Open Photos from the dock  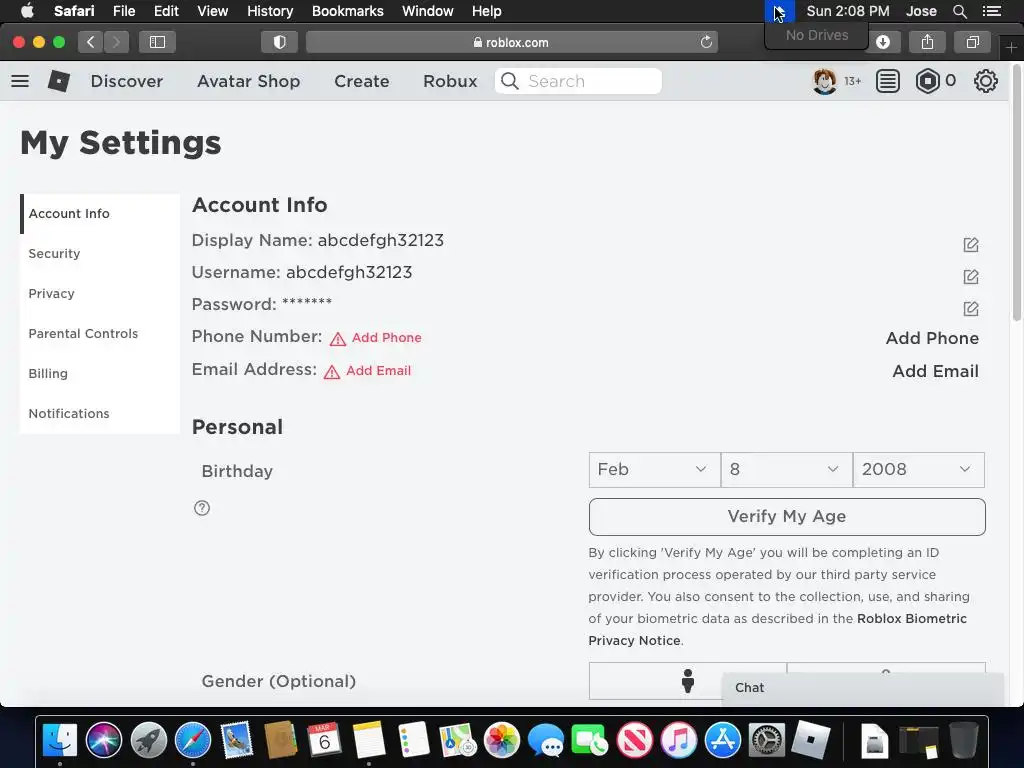tap(502, 740)
